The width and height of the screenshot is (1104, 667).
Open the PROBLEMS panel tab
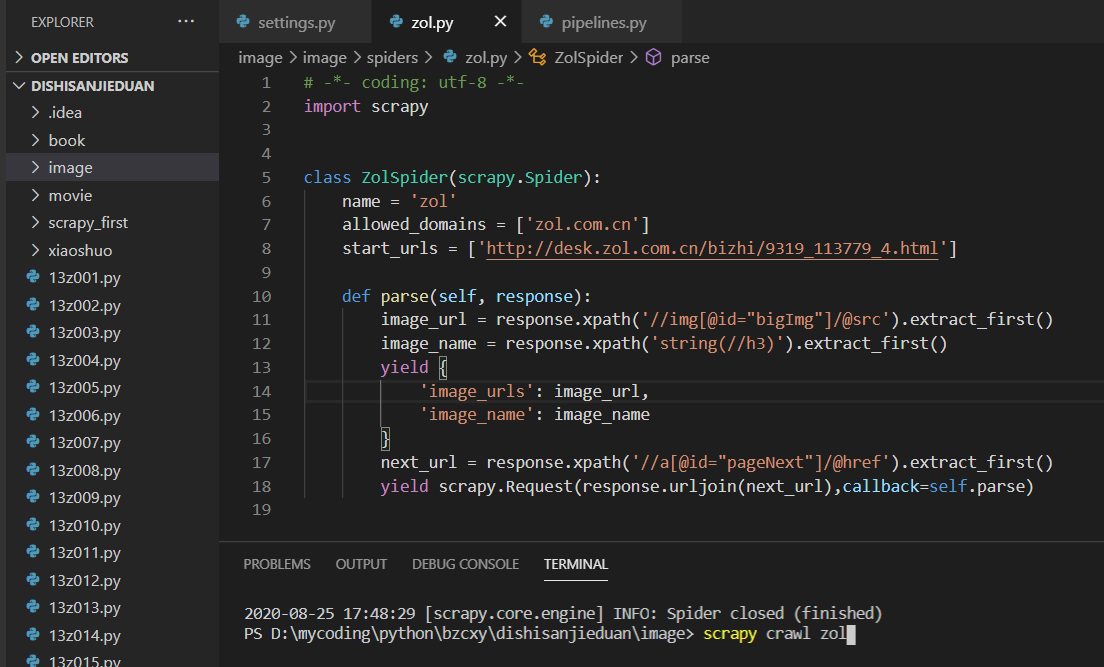pyautogui.click(x=277, y=564)
